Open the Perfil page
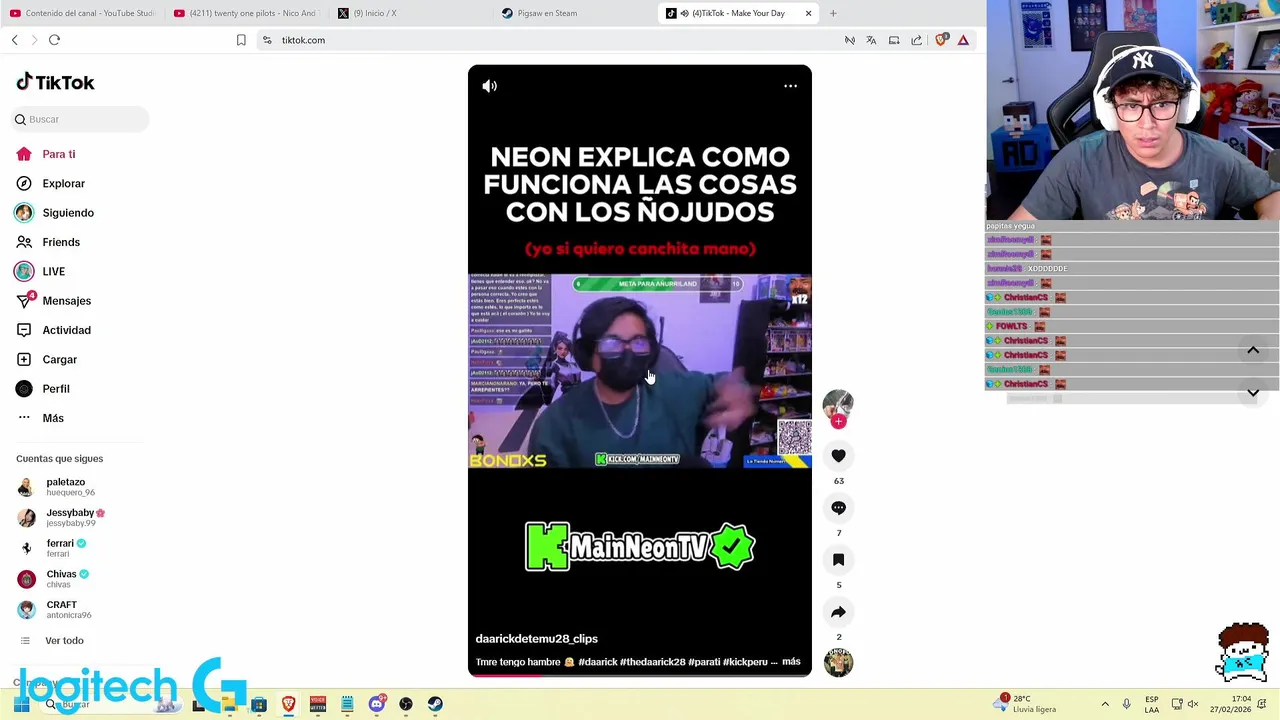 (56, 389)
